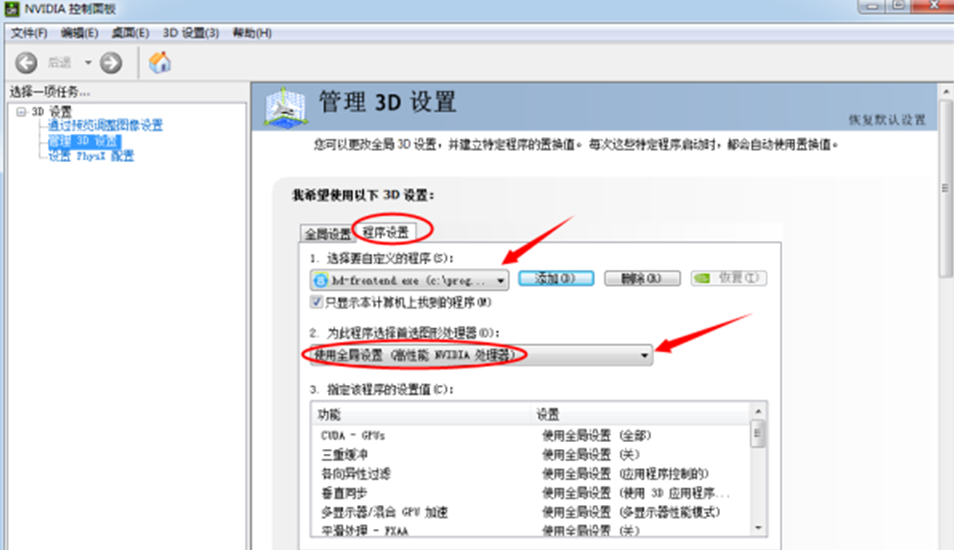Switch to the 全局设置 tab

coord(327,234)
